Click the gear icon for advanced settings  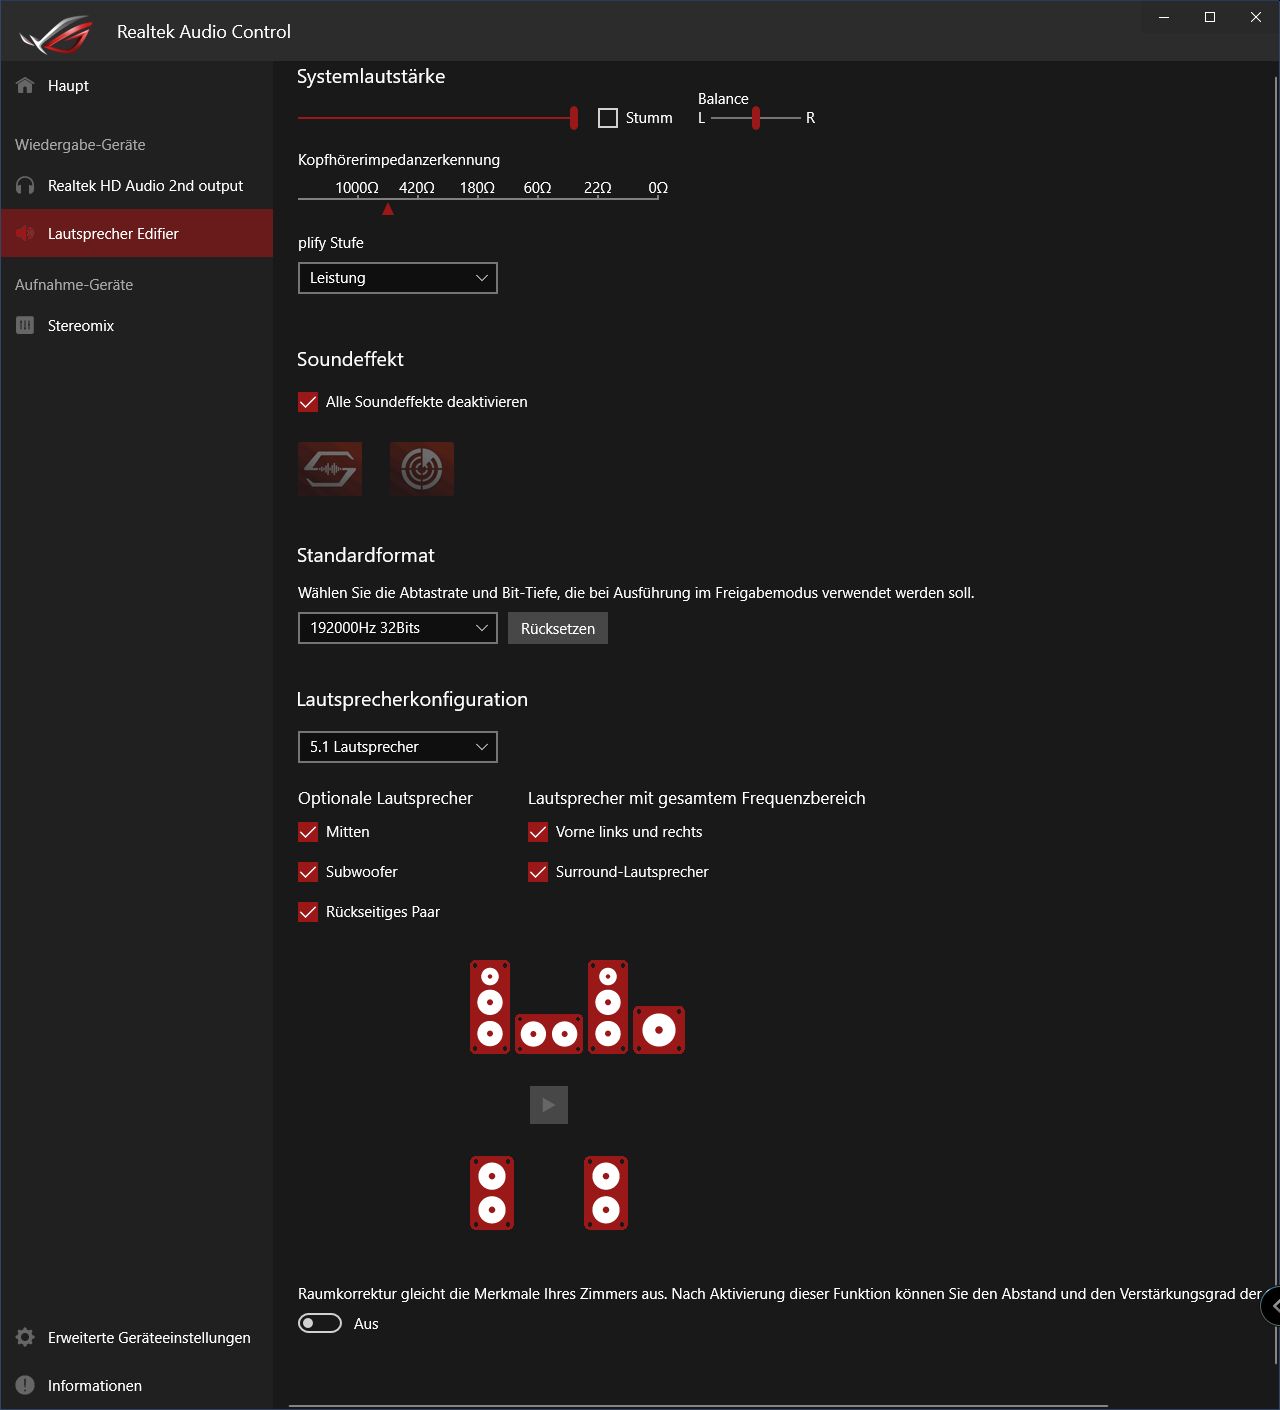click(25, 1338)
